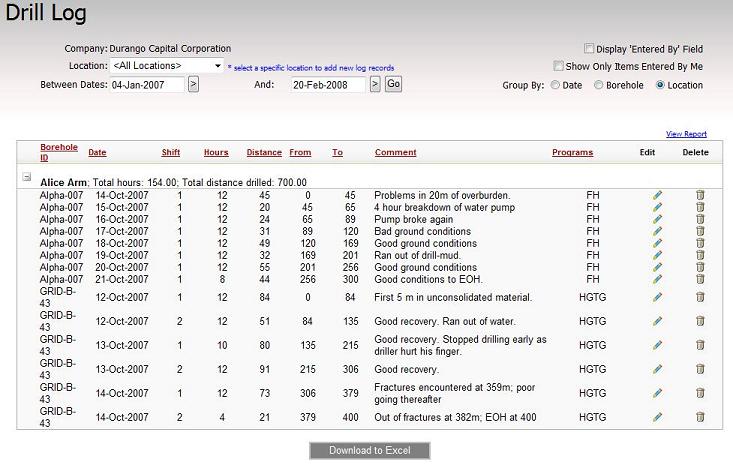
Task: Click comment 'Problems in 20m of overburden.'
Action: point(442,195)
